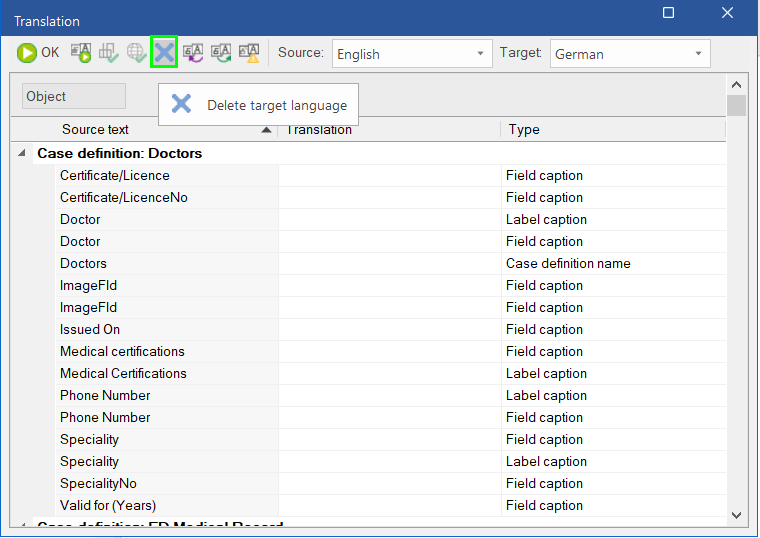Click the scrollbar up arrow

pos(736,85)
